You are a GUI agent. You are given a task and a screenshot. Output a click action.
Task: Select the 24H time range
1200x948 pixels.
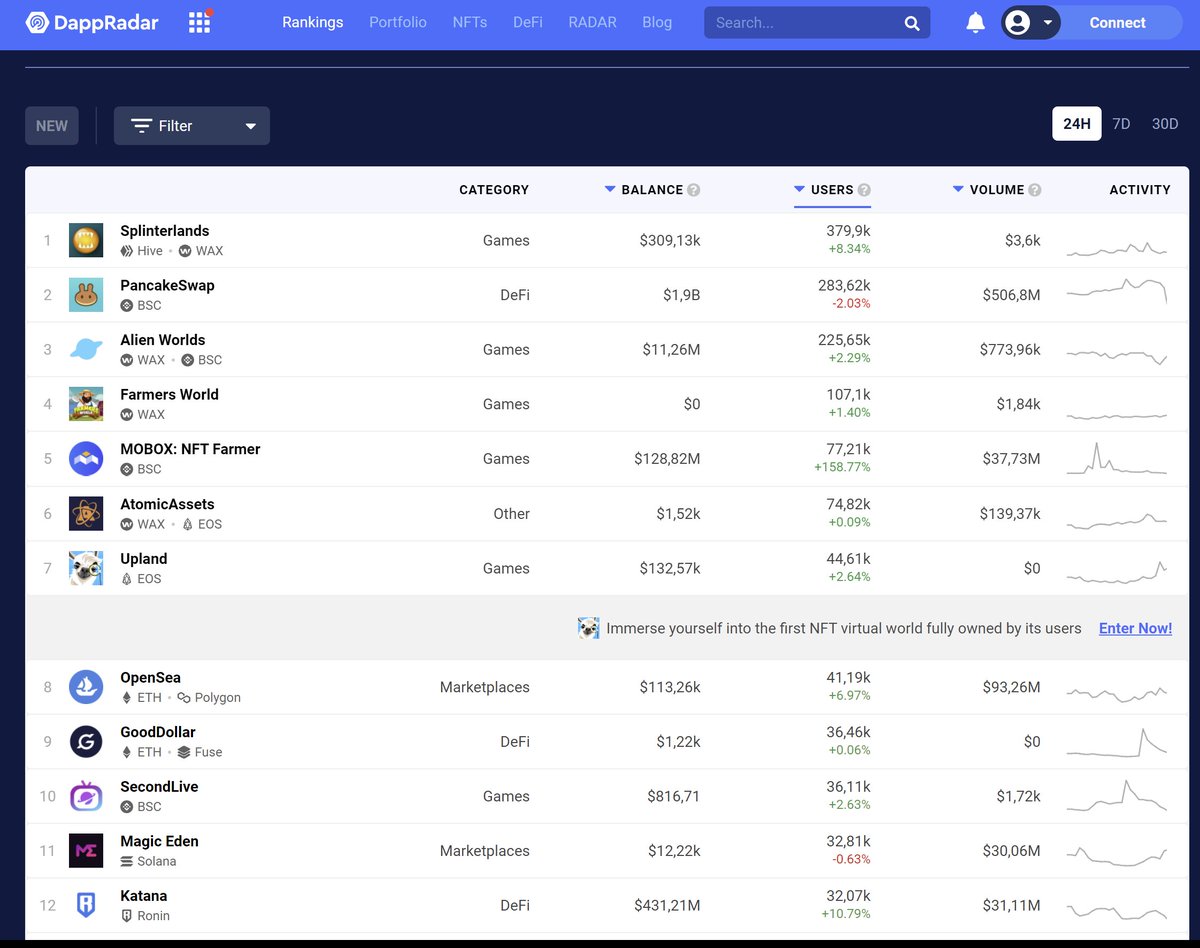[x=1077, y=124]
